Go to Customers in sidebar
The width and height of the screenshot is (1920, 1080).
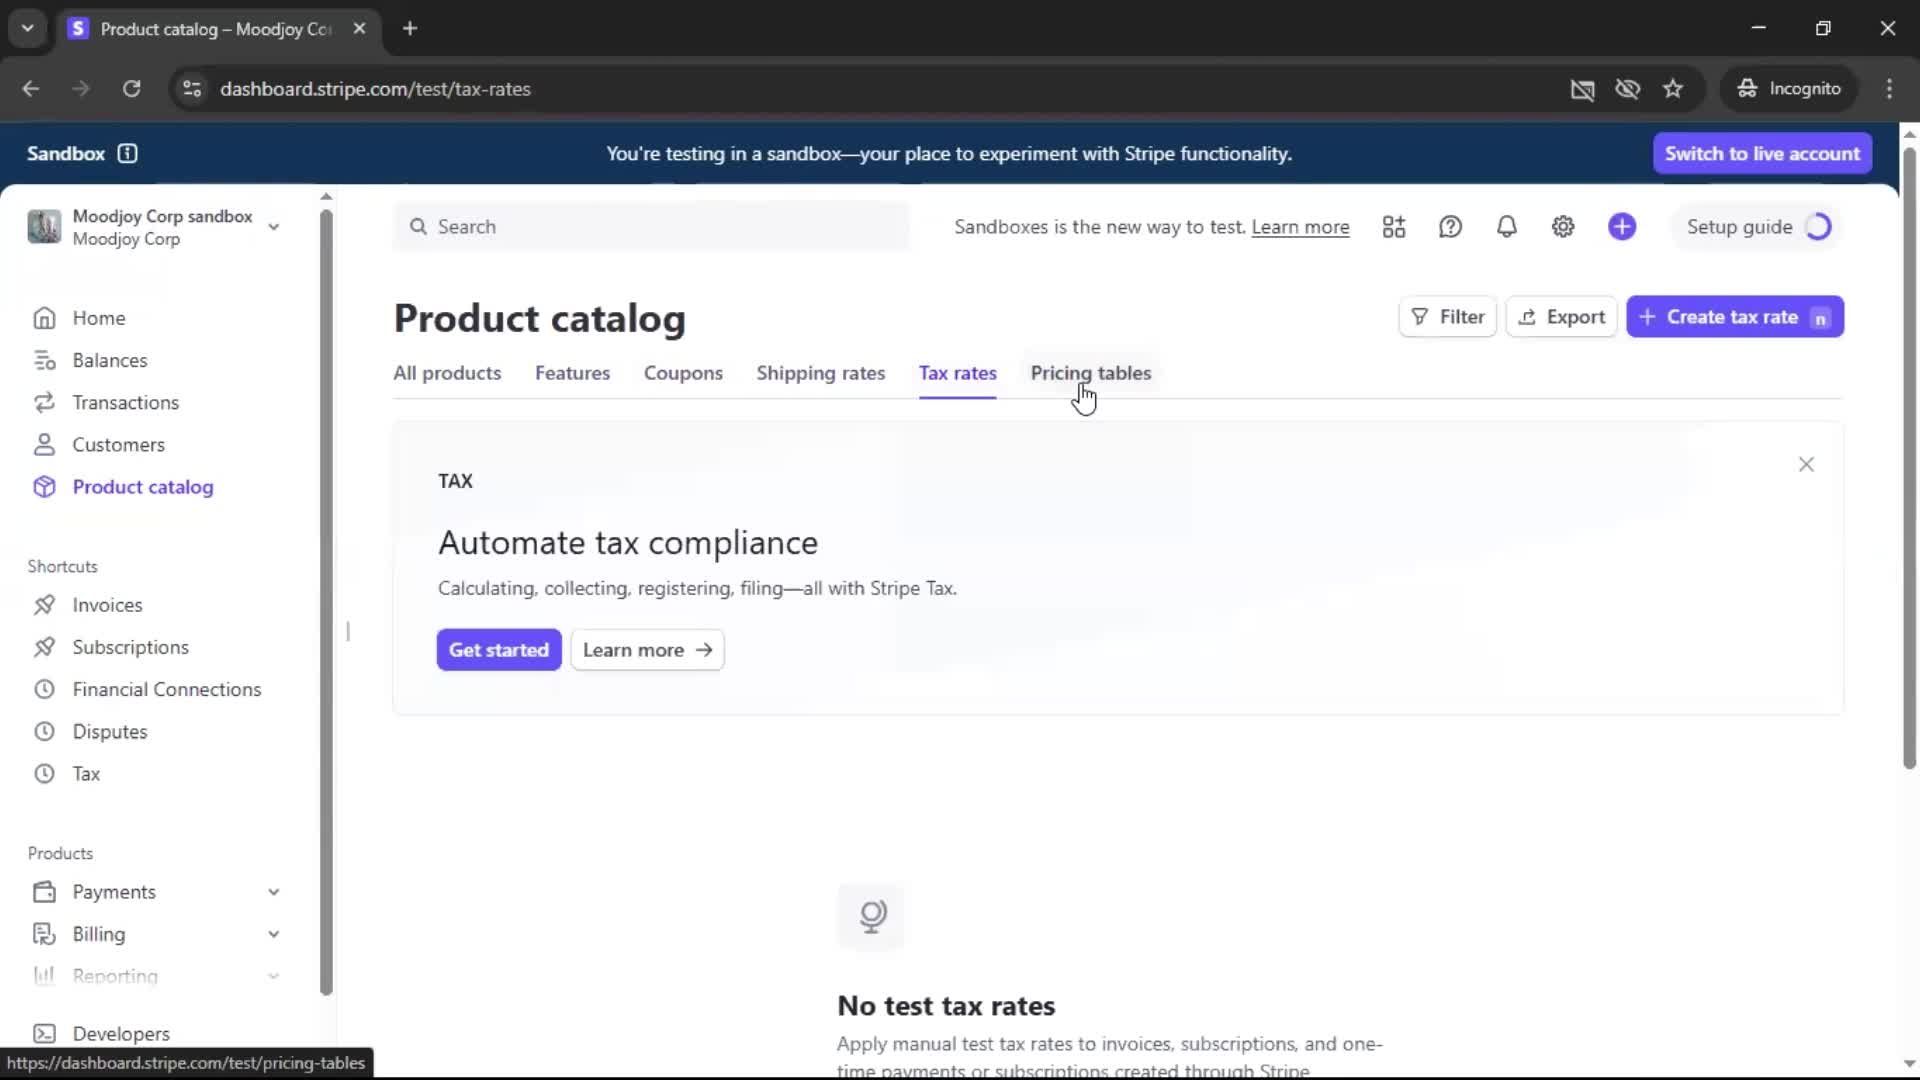pos(118,445)
